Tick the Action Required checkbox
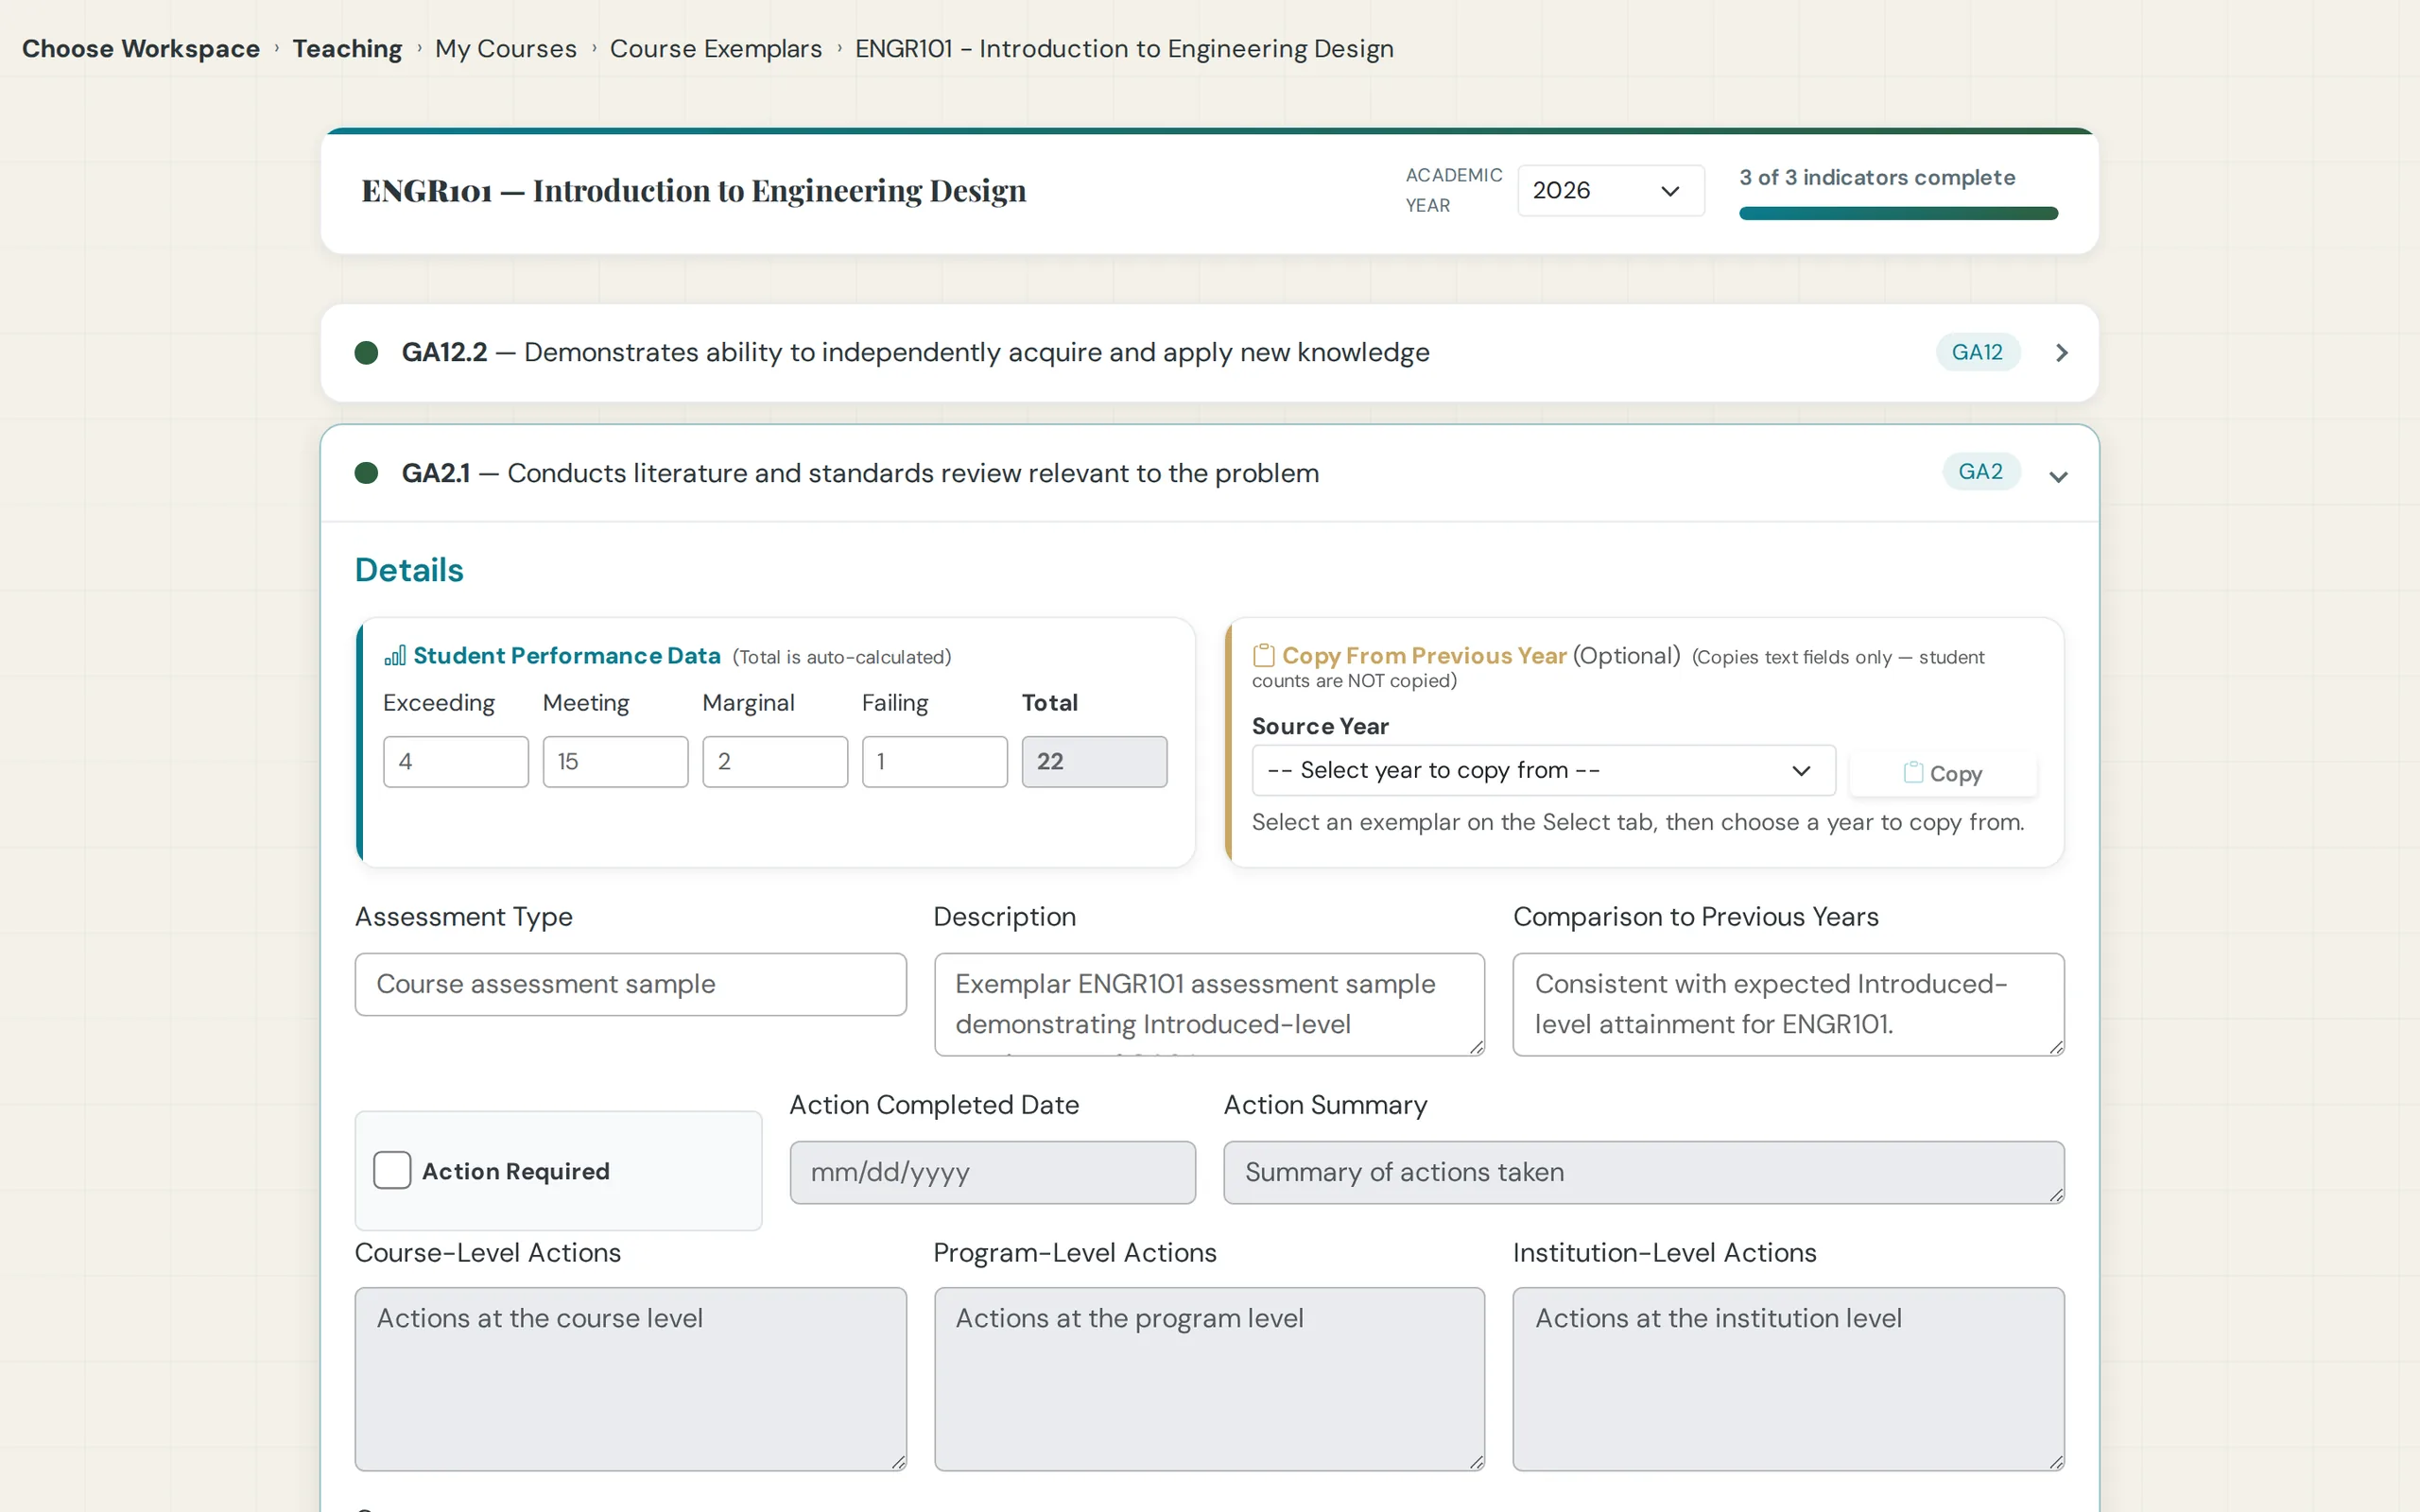 click(x=392, y=1170)
